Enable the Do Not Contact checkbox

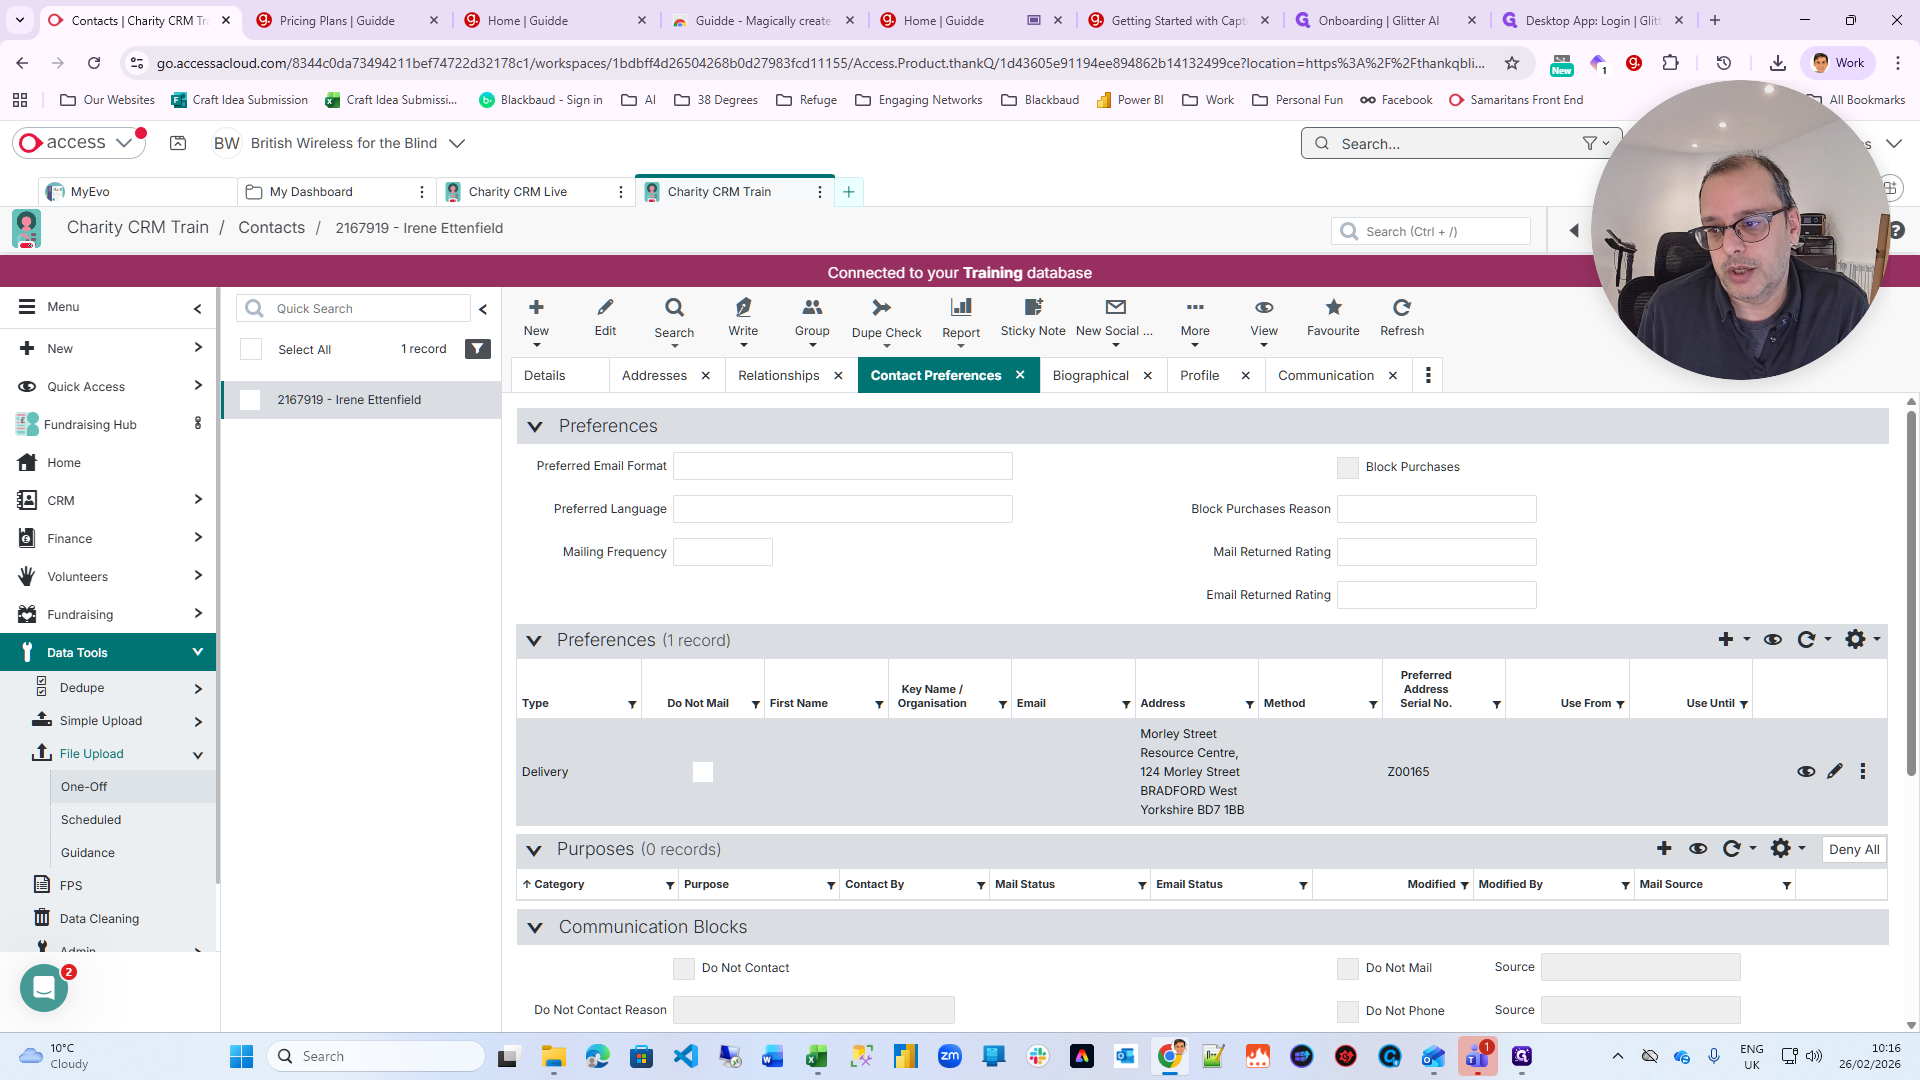683,969
